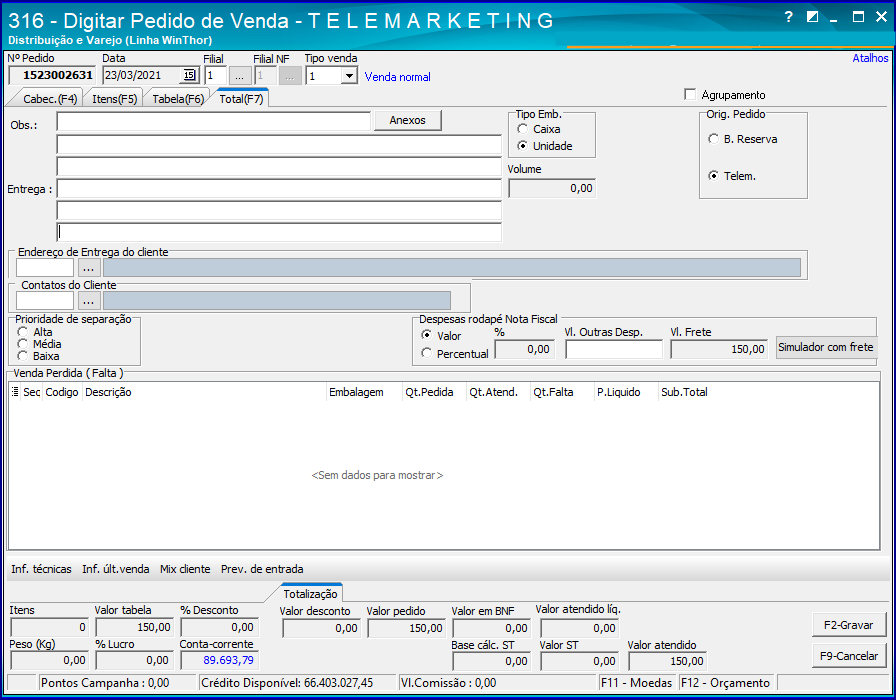This screenshot has width=896, height=700.
Task: Click the Venda normal label
Action: (398, 77)
